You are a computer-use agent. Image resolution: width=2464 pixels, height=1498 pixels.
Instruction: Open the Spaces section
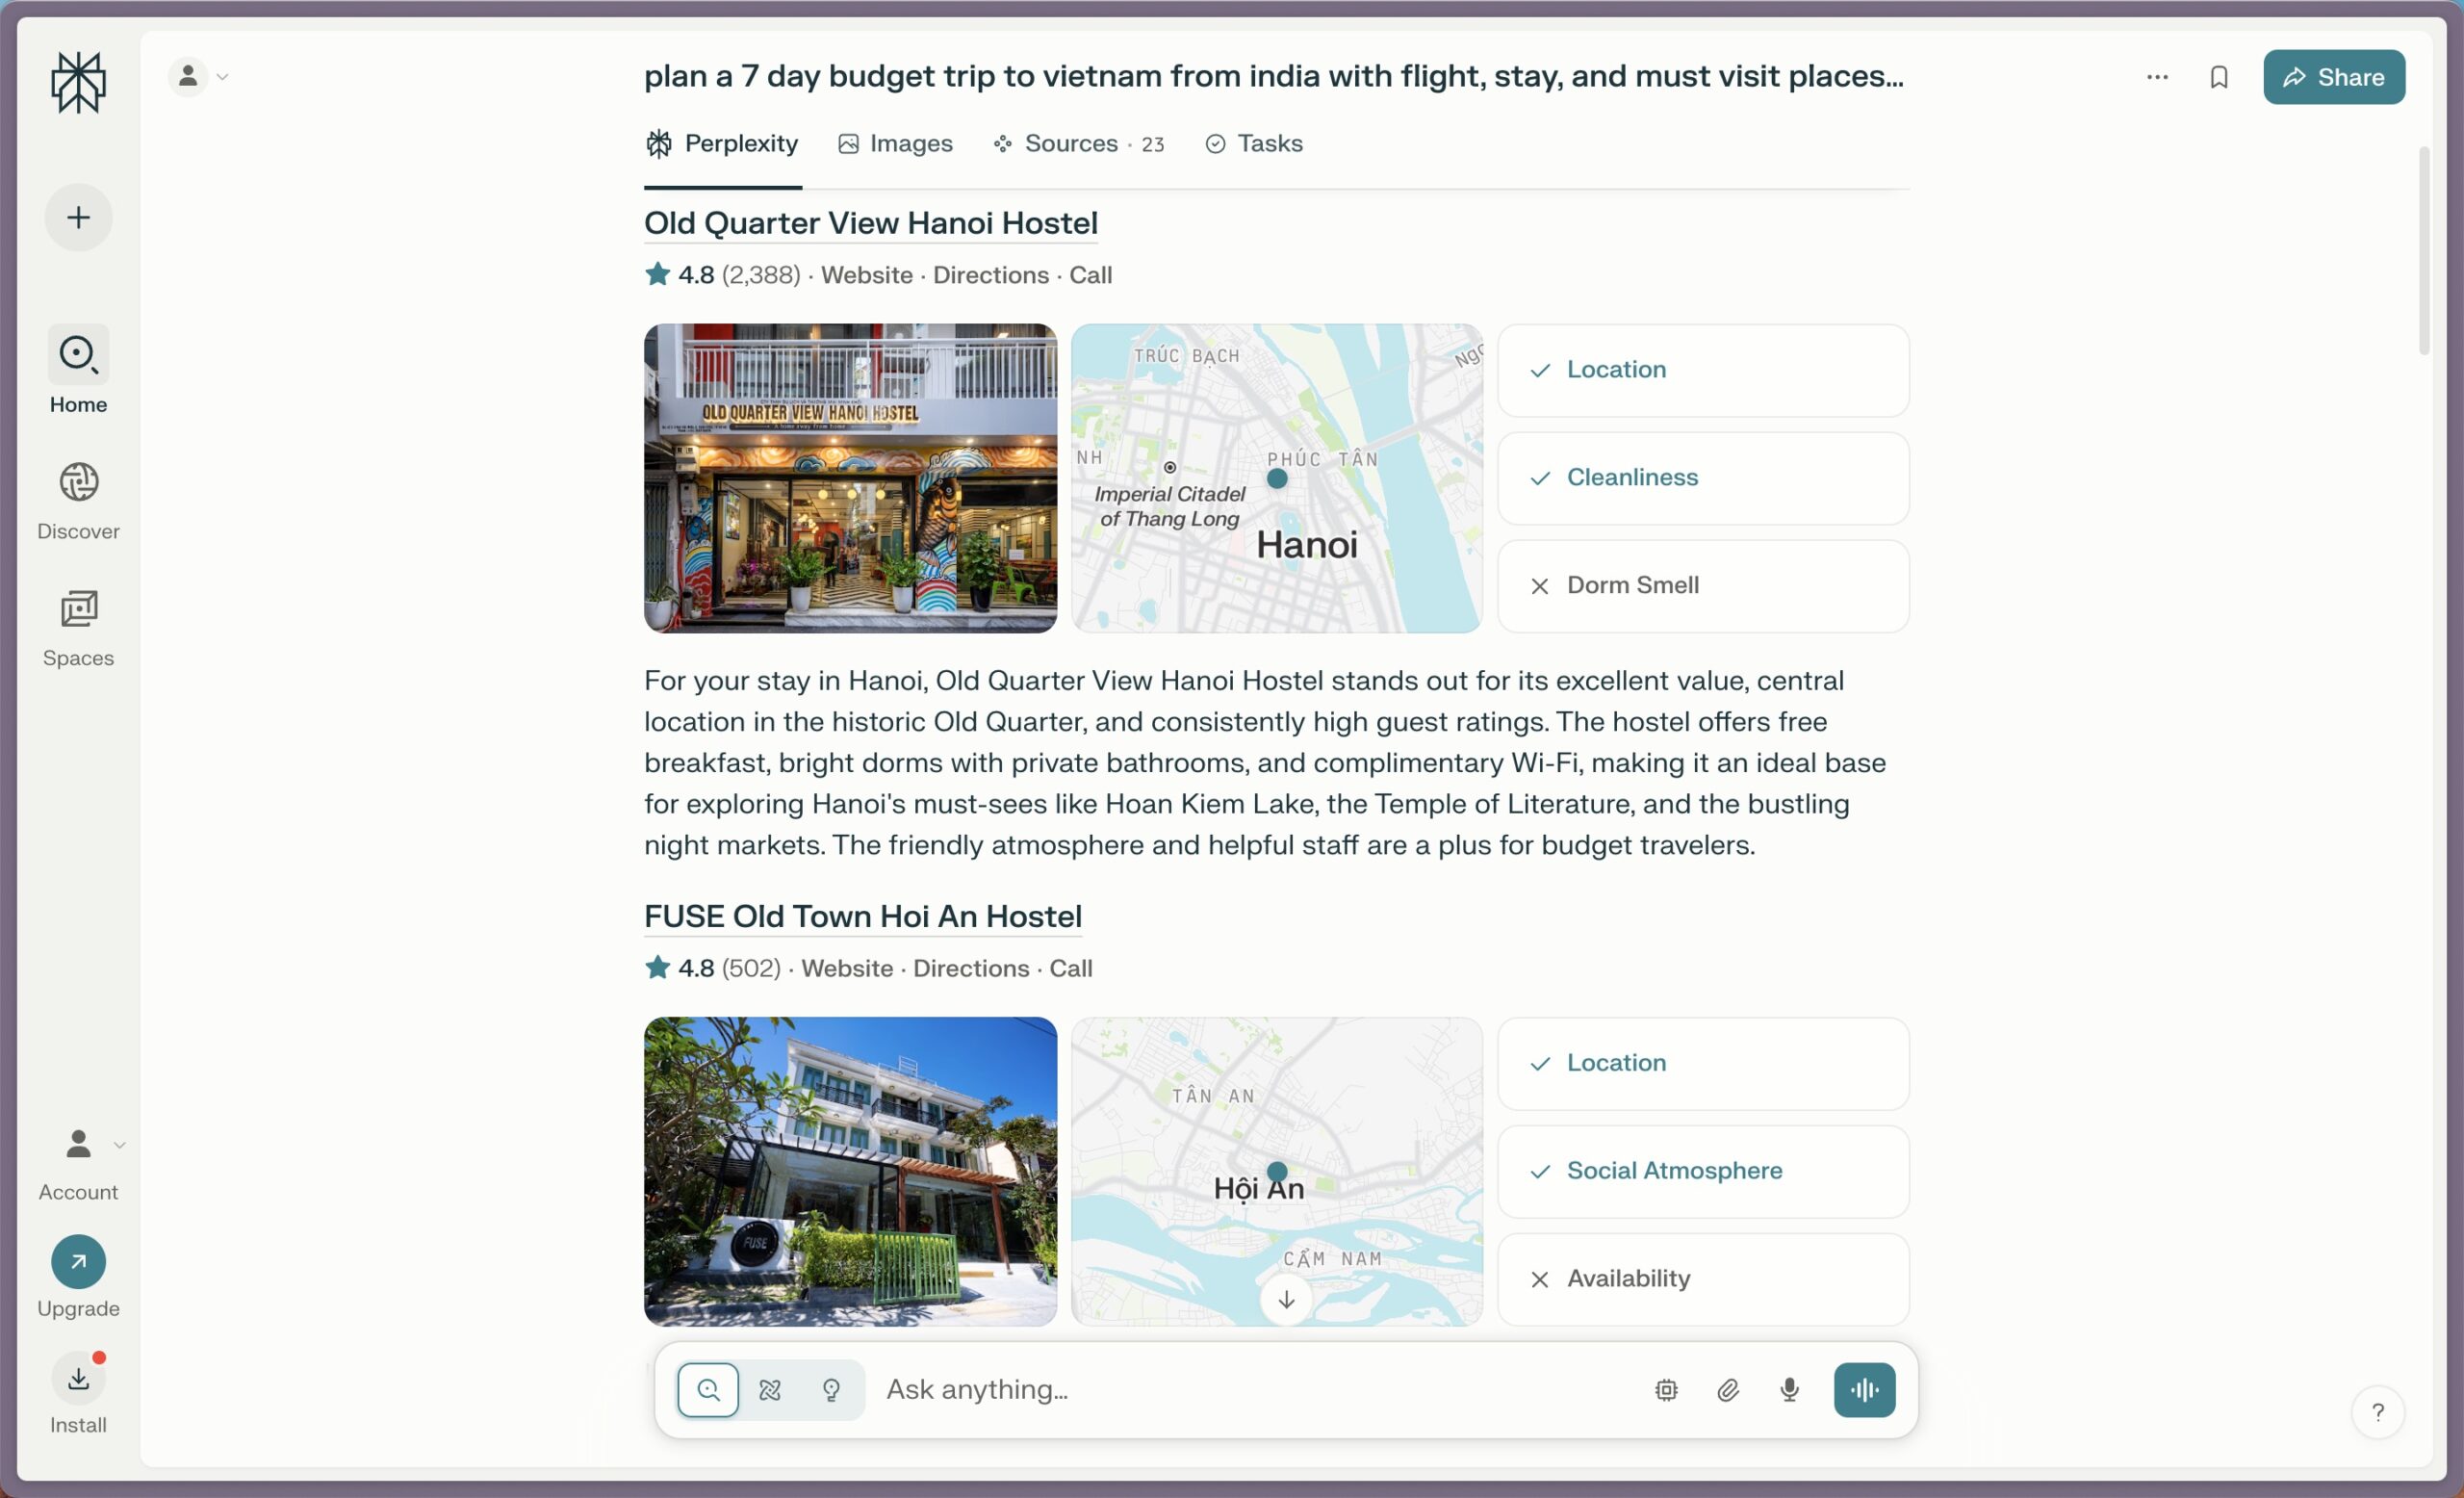tap(78, 628)
